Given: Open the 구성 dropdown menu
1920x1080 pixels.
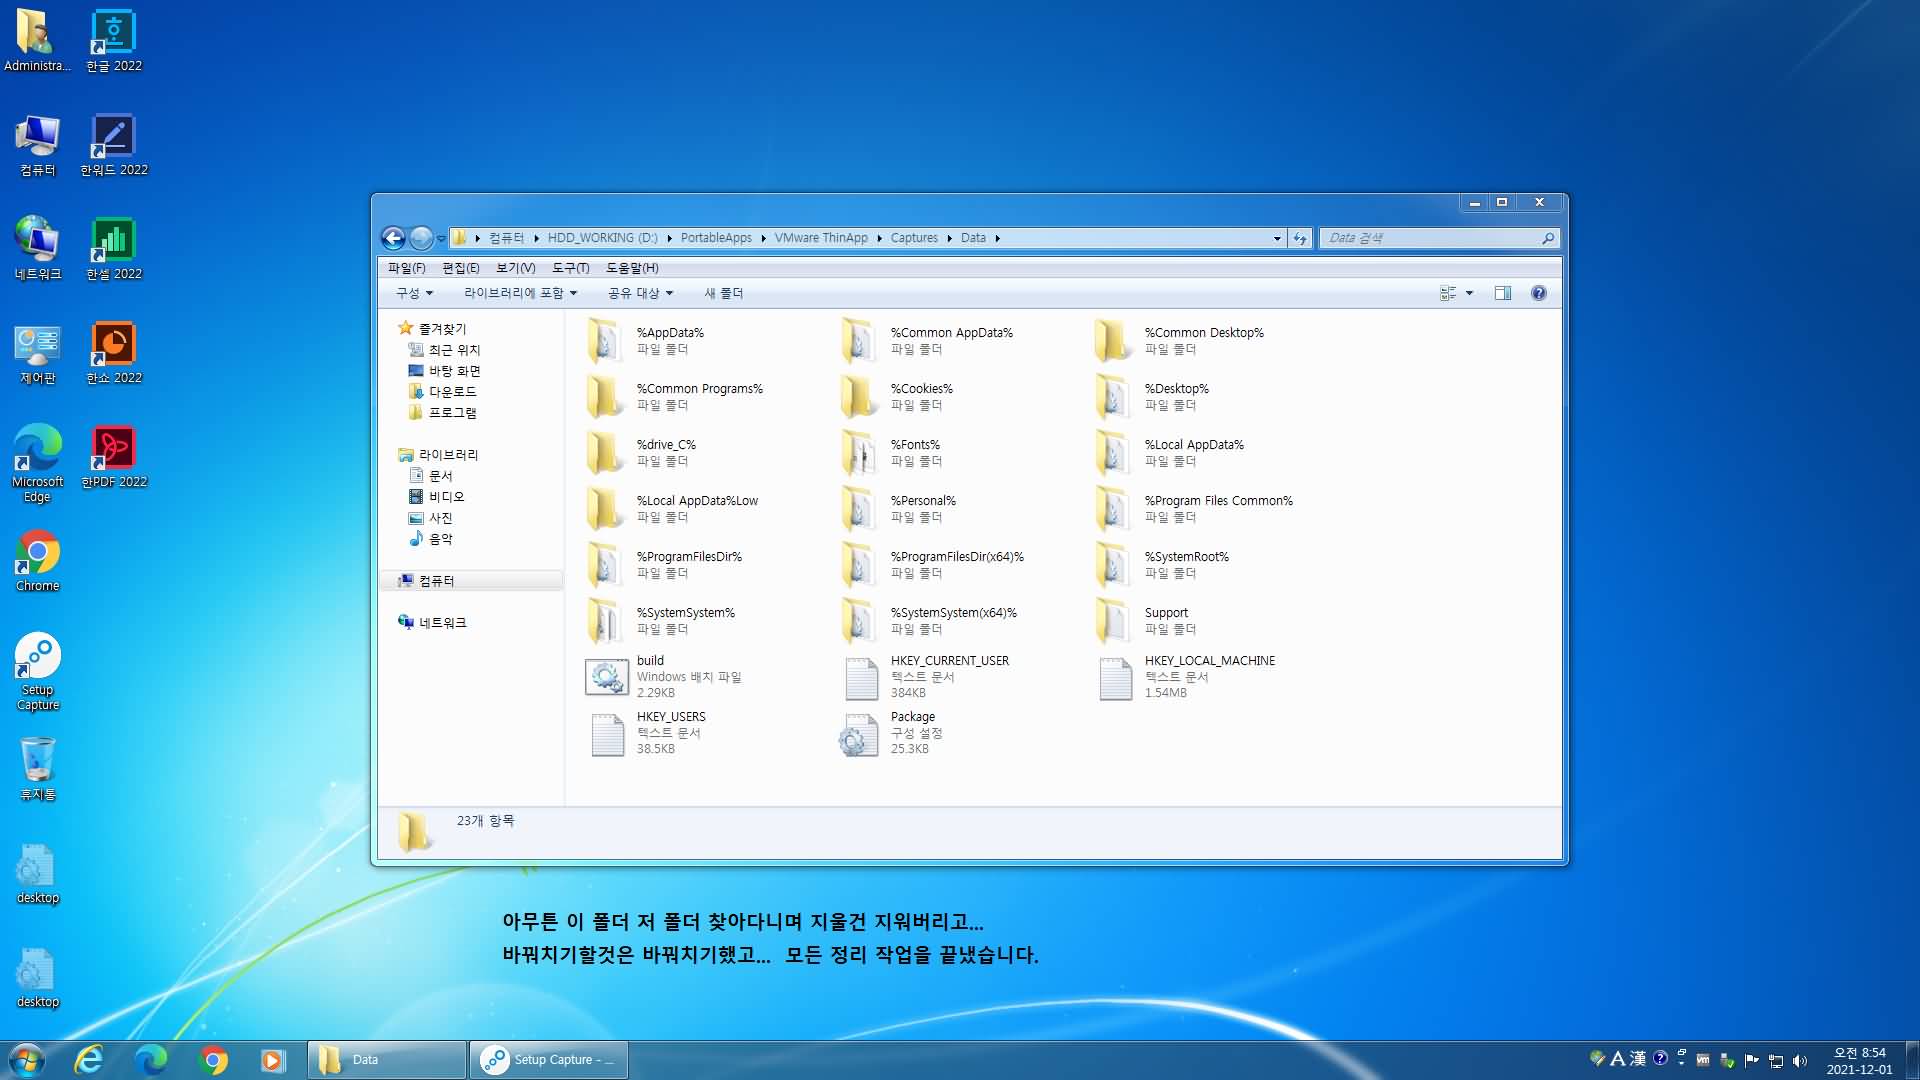Looking at the screenshot, I should [414, 293].
